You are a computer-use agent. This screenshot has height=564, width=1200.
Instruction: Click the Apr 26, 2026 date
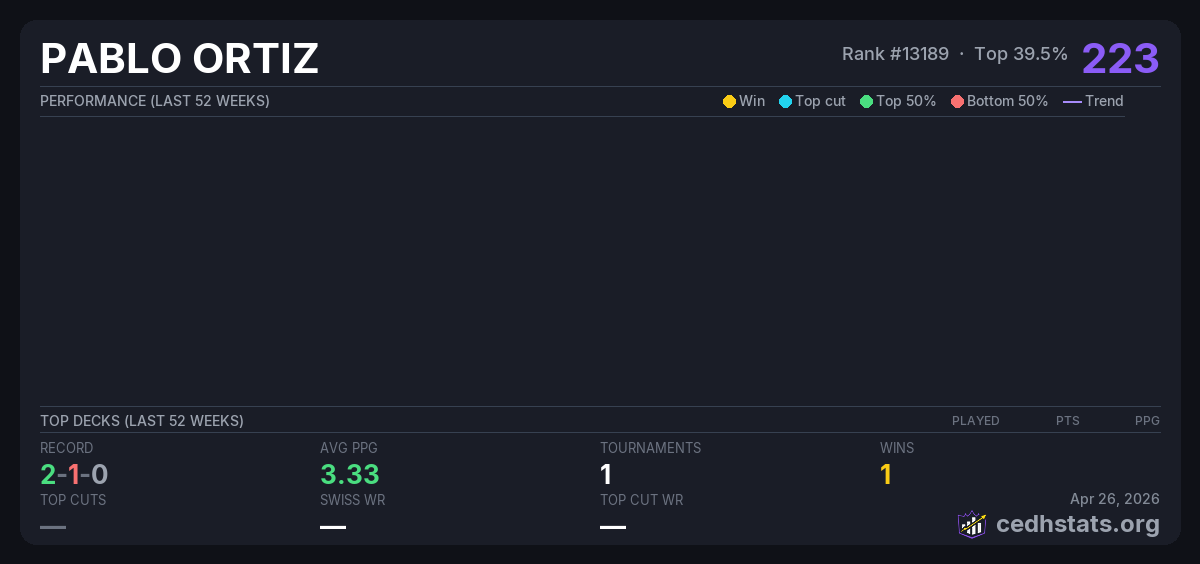(x=1114, y=499)
